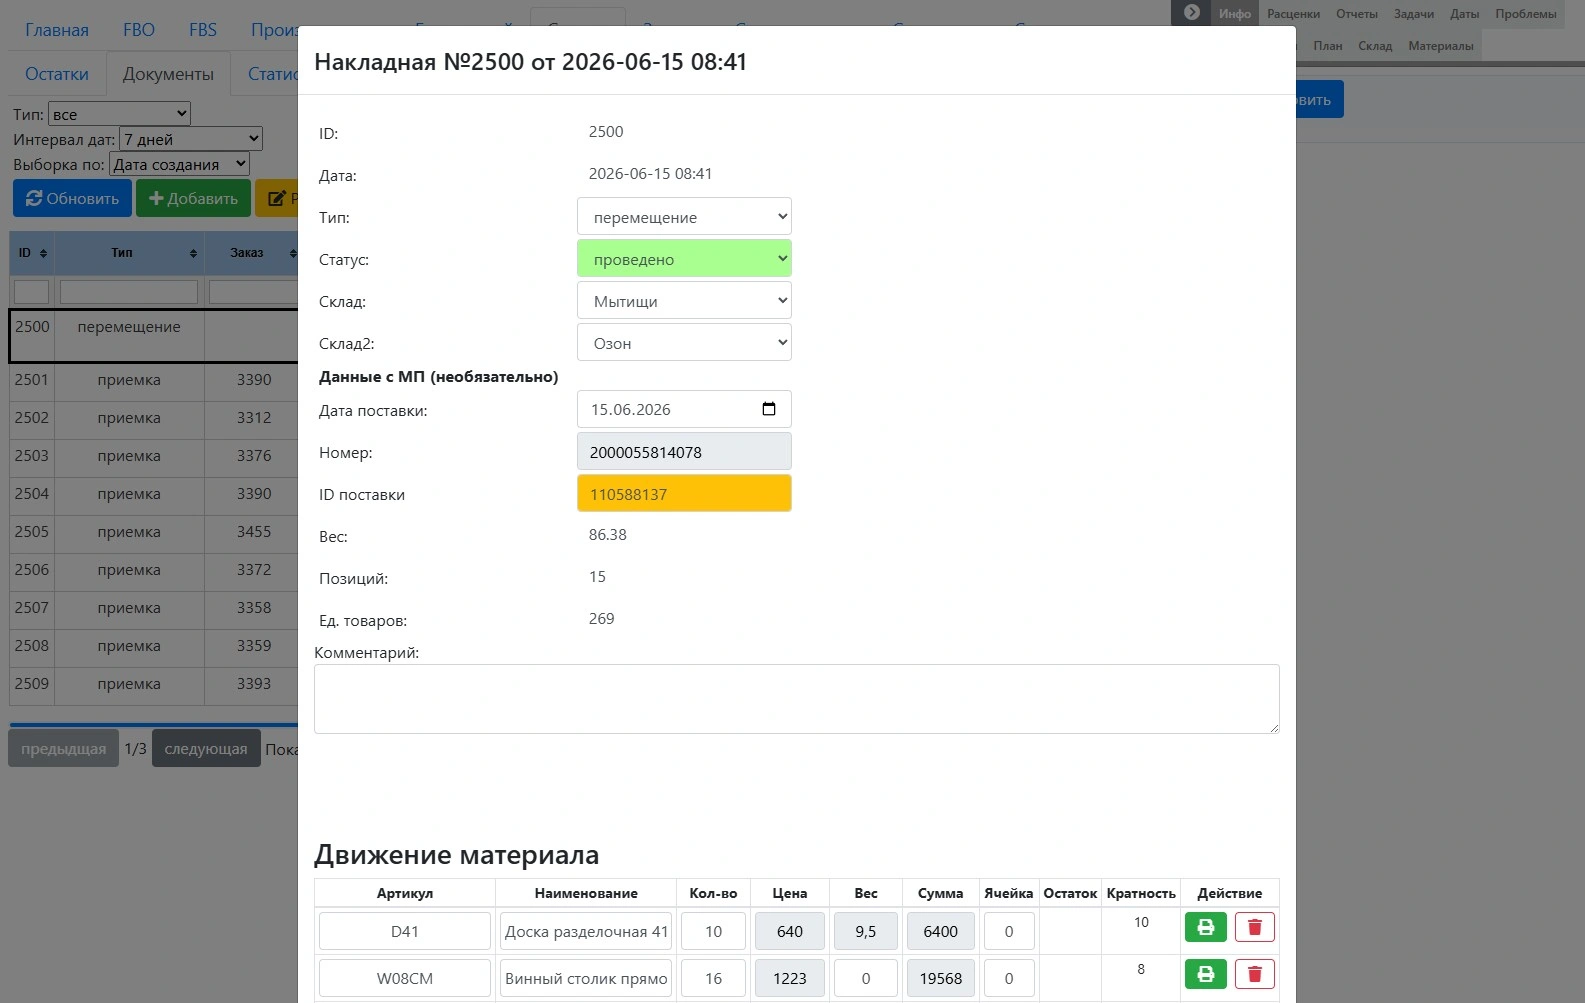Image resolution: width=1585 pixels, height=1003 pixels.
Task: Sort the Тип column in the documents table
Action: click(193, 253)
